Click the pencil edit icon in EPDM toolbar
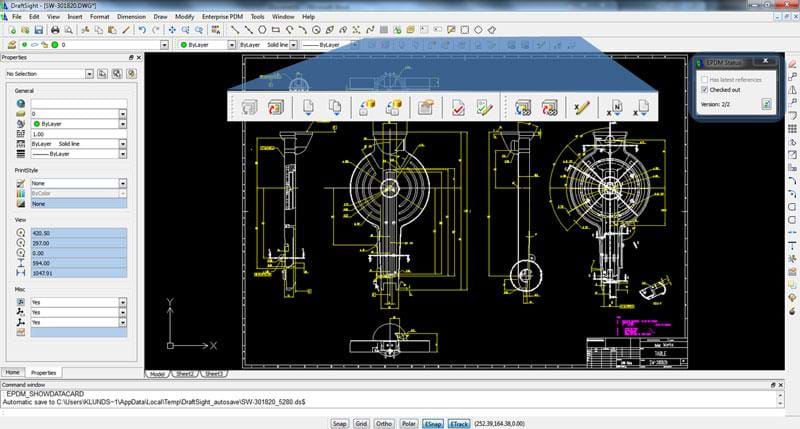Viewport: 800px width, 429px height. click(581, 106)
